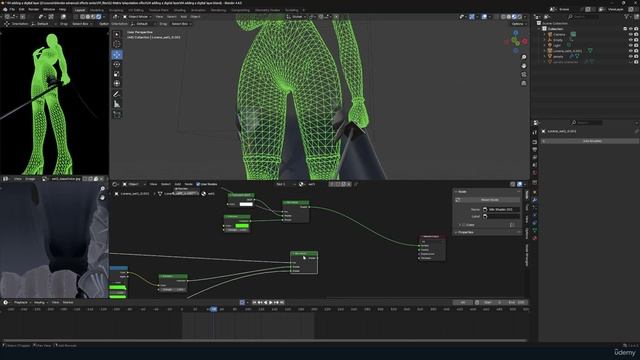Screen dimensions: 640x360
Task: Select the Measure tool in viewport toolbar
Action: [117, 104]
